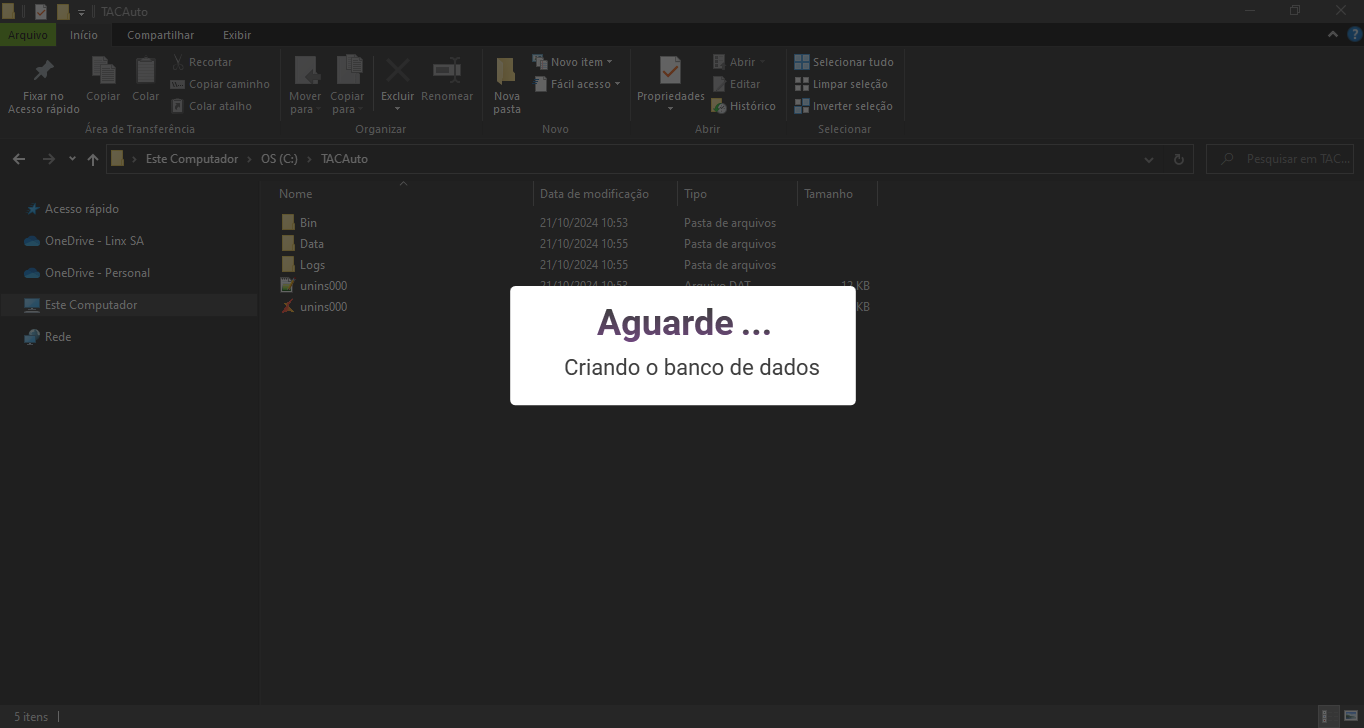This screenshot has width=1364, height=728.
Task: Select Este Computador in navigation pane
Action: [x=91, y=305]
